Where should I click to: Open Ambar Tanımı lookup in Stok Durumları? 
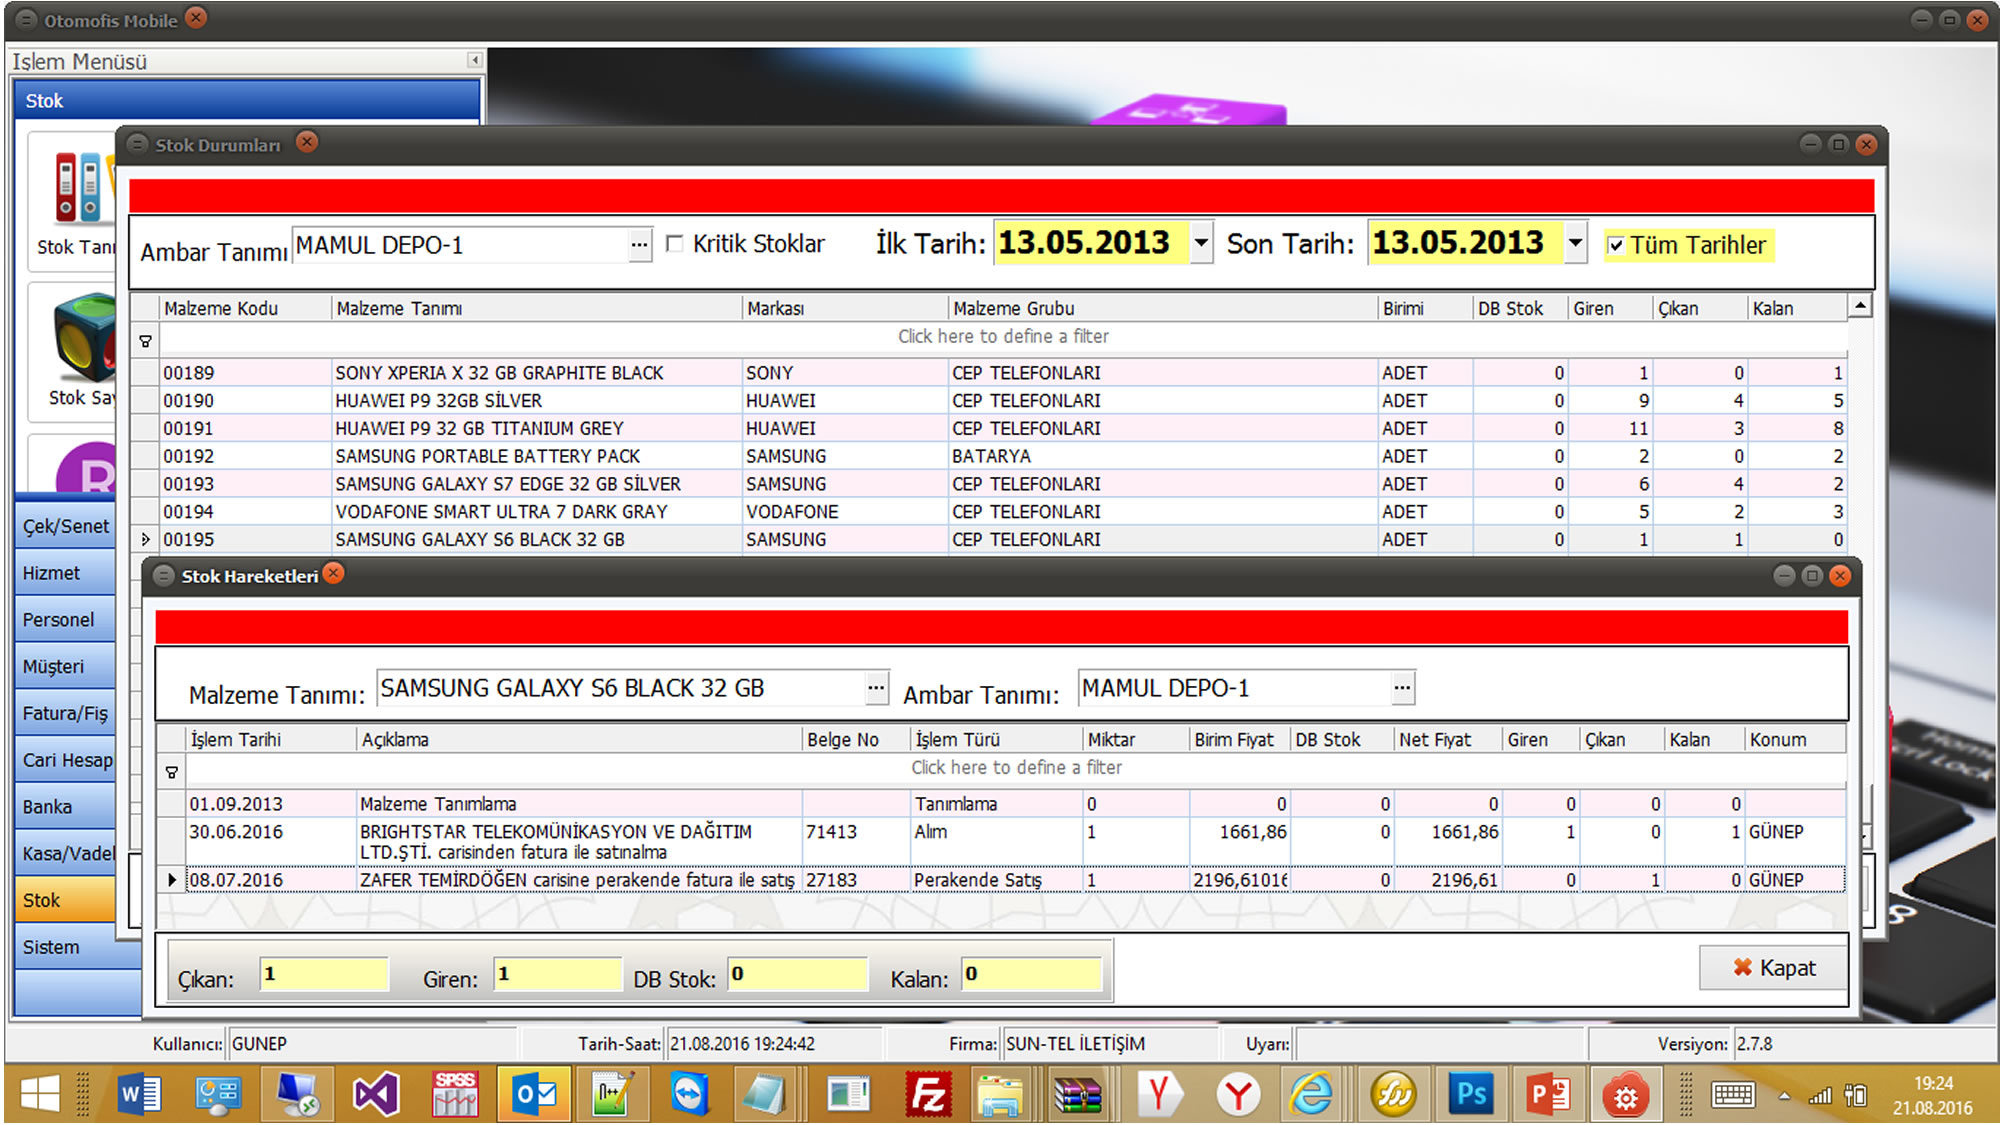coord(640,245)
